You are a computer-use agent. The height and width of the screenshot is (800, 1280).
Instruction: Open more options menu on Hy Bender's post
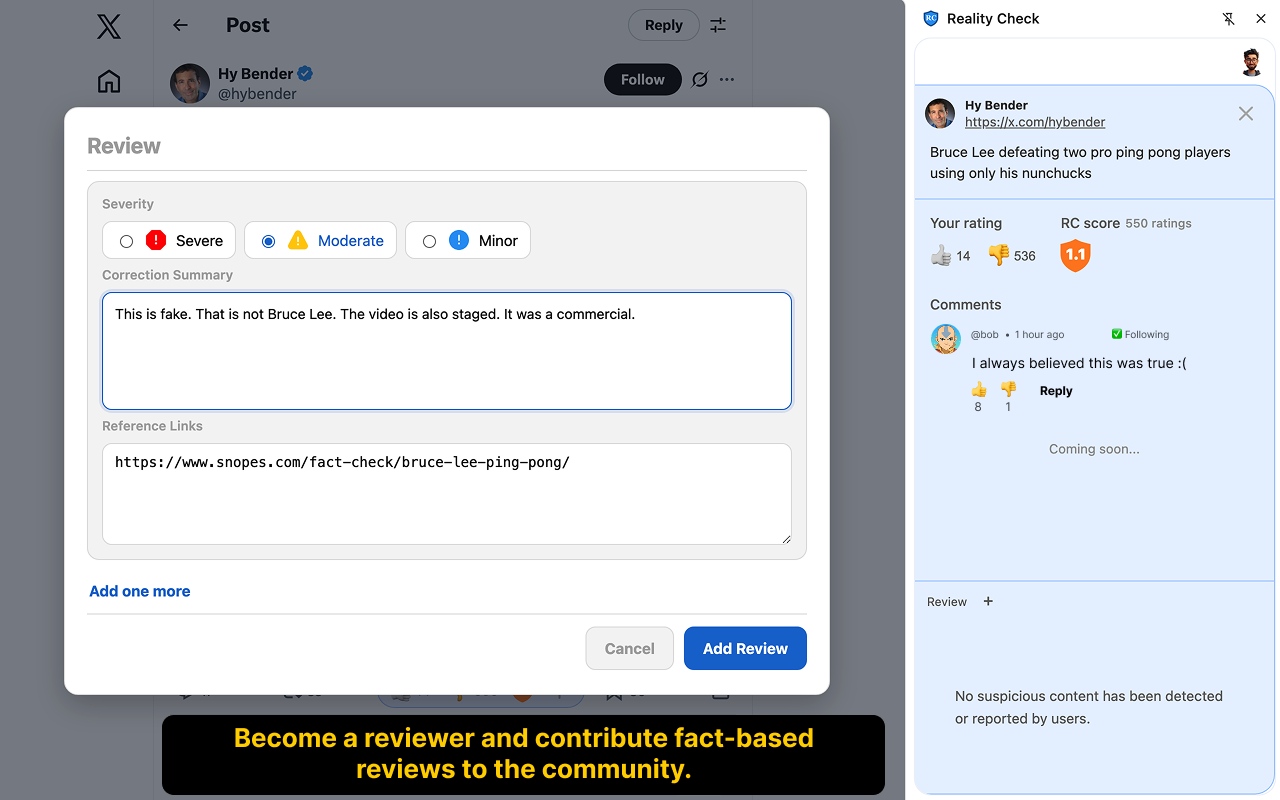727,79
